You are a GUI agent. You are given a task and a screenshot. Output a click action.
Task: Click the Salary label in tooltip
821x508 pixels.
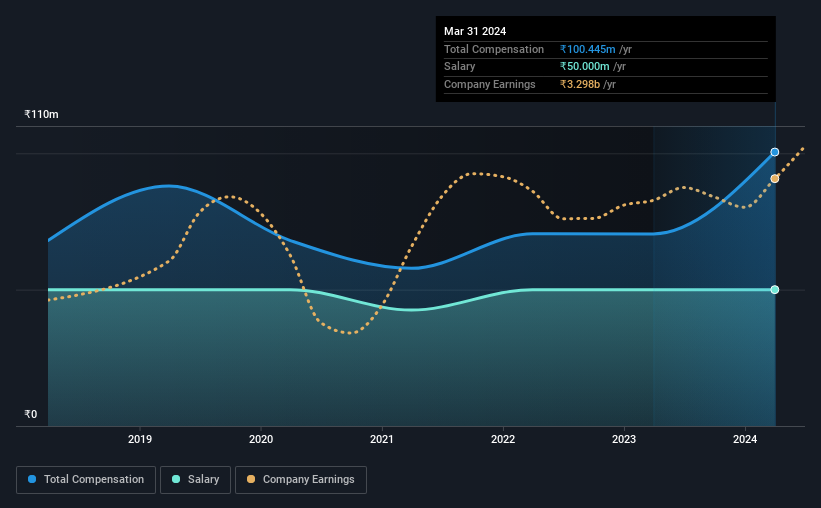(x=460, y=67)
